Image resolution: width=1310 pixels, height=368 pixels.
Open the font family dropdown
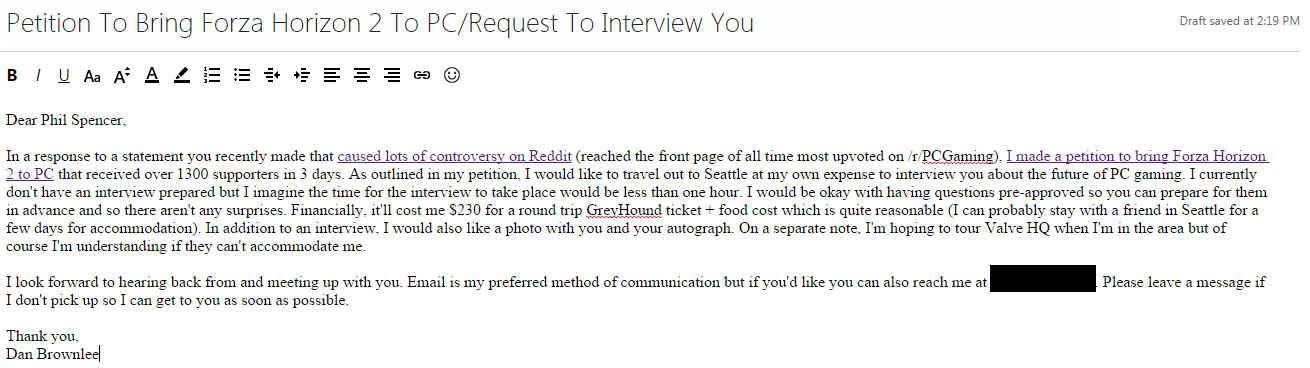[x=92, y=75]
